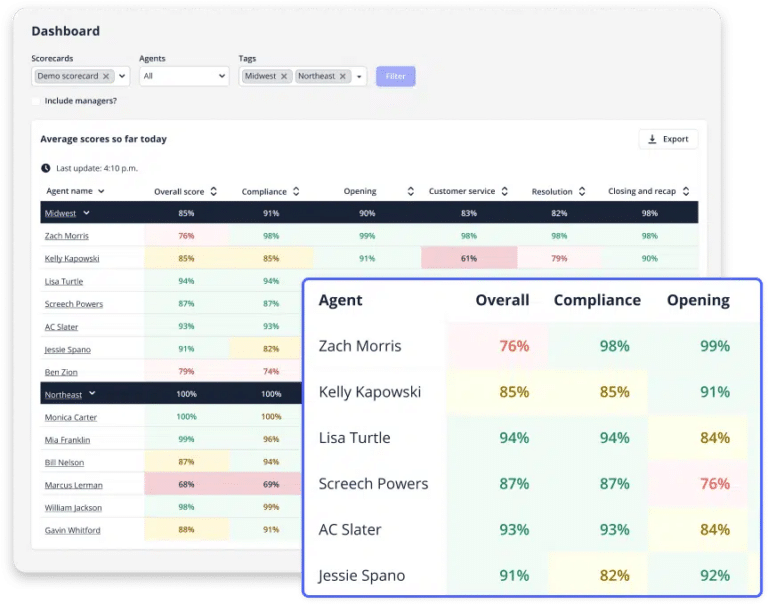Open Screech Powers agent link

click(x=74, y=304)
